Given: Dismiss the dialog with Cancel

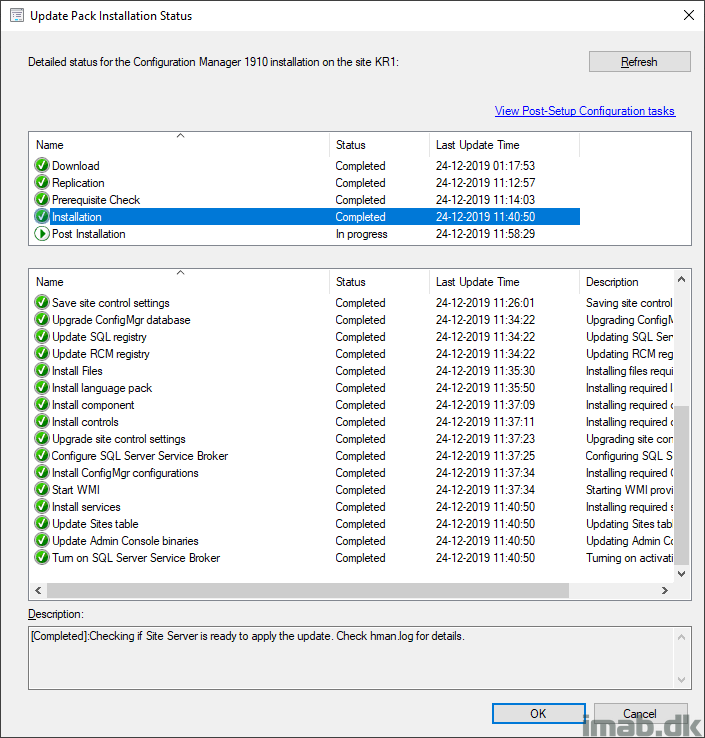Looking at the screenshot, I should tap(640, 714).
